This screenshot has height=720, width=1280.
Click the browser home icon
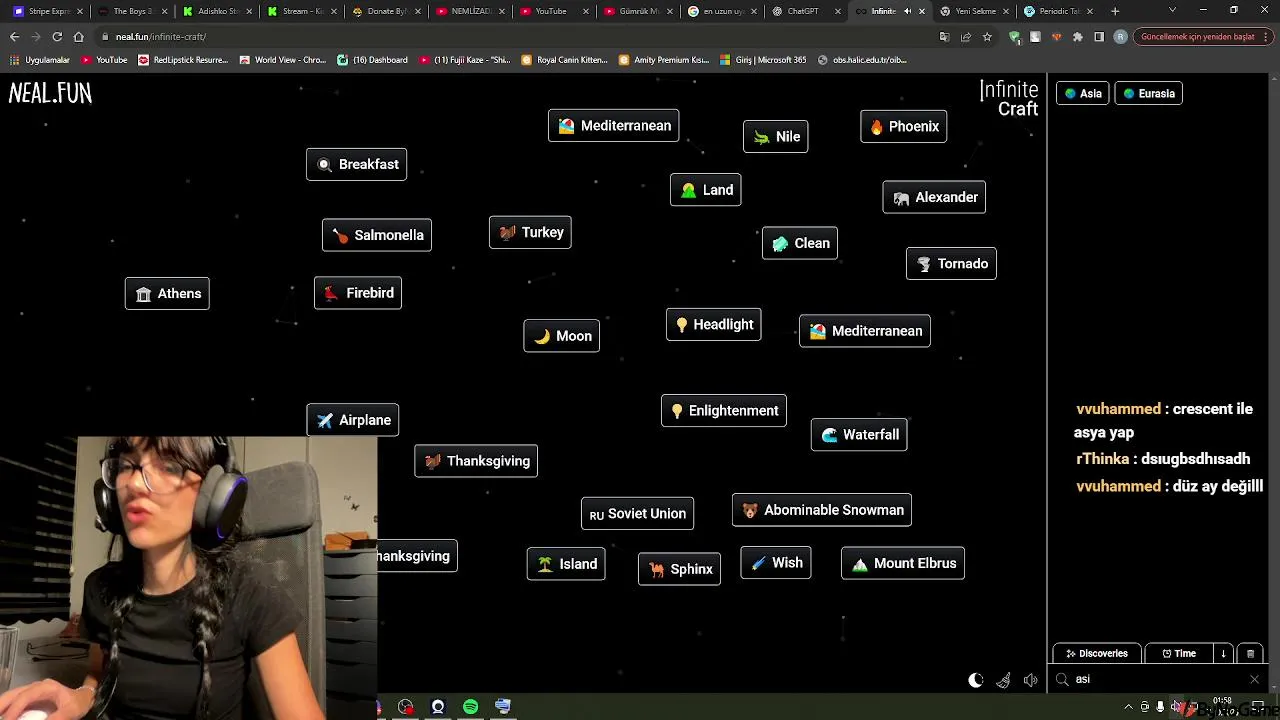tap(78, 37)
